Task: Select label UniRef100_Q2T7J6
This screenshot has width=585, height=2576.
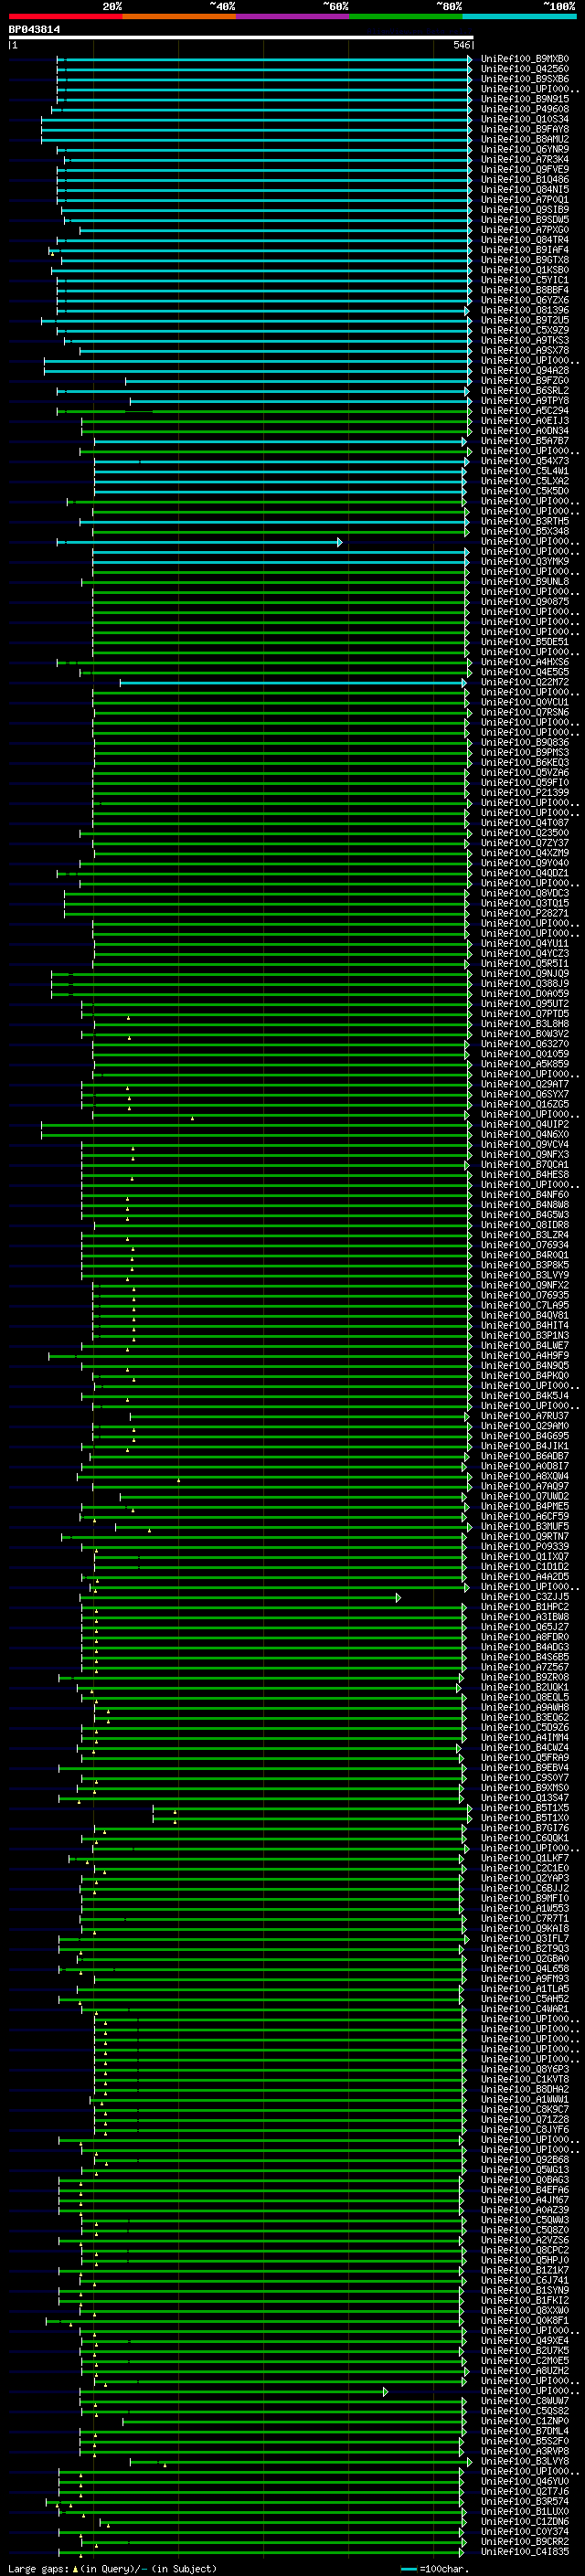Action: click(x=525, y=2491)
